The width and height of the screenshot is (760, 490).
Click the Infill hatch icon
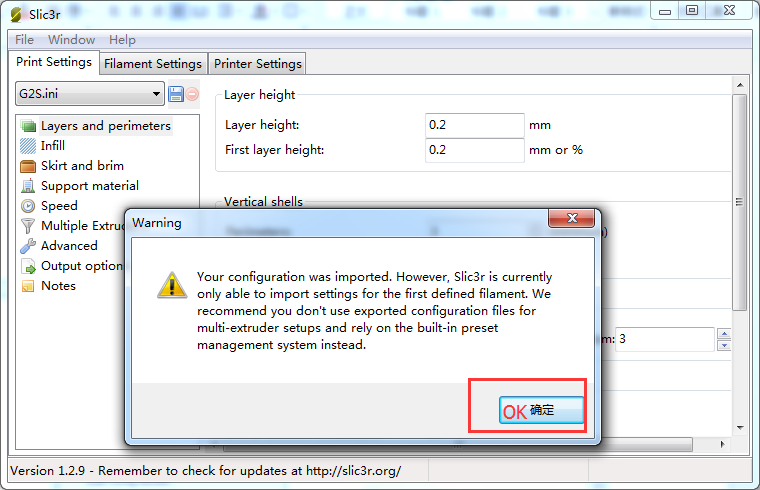point(28,145)
